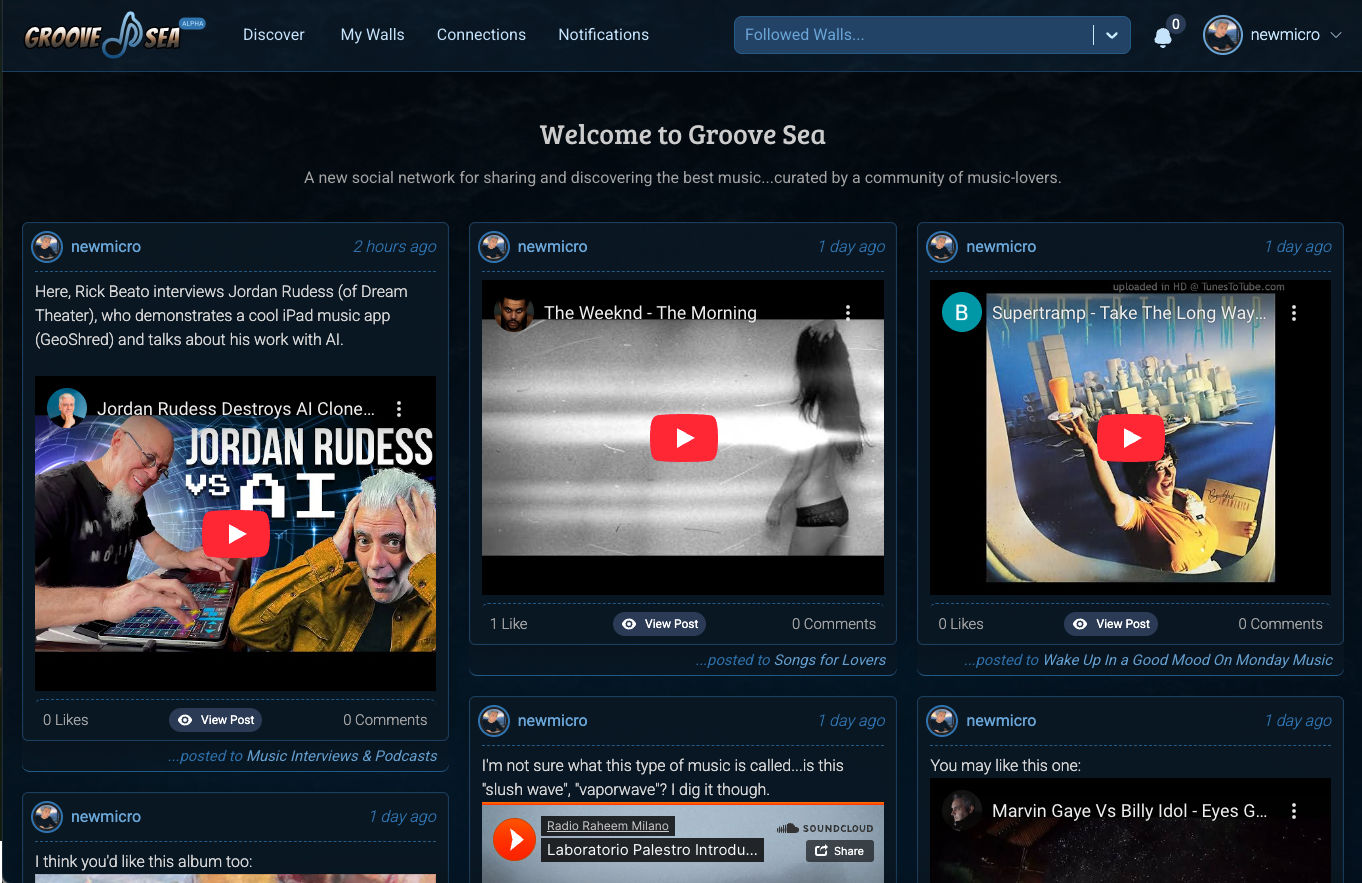Click the Jordan Rudess video title link
1362x883 pixels.
tap(236, 409)
